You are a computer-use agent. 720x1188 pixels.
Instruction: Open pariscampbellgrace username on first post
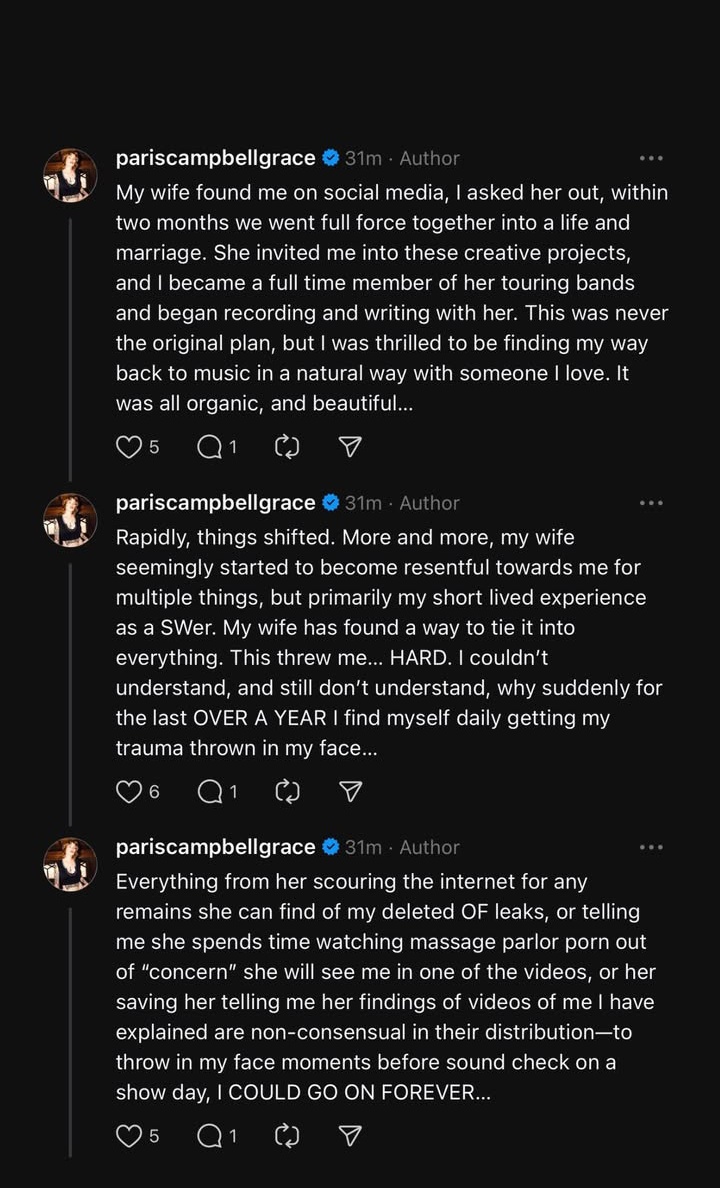pyautogui.click(x=215, y=158)
